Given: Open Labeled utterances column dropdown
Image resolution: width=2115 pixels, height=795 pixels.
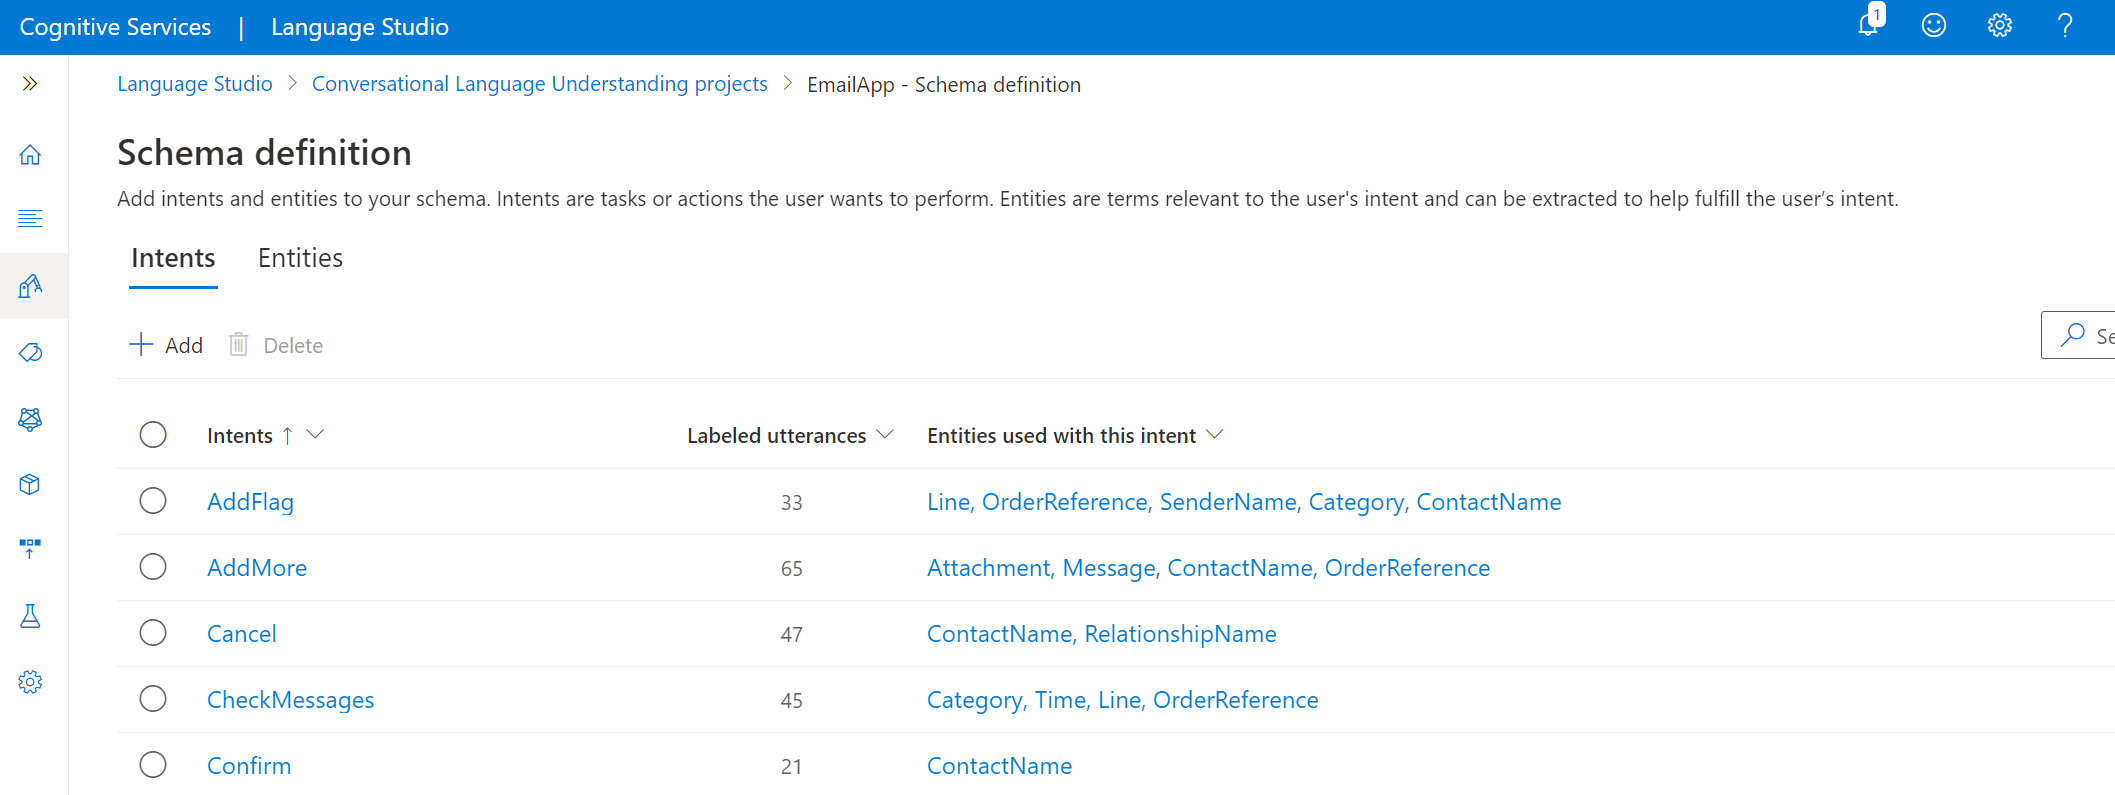Looking at the screenshot, I should 885,435.
